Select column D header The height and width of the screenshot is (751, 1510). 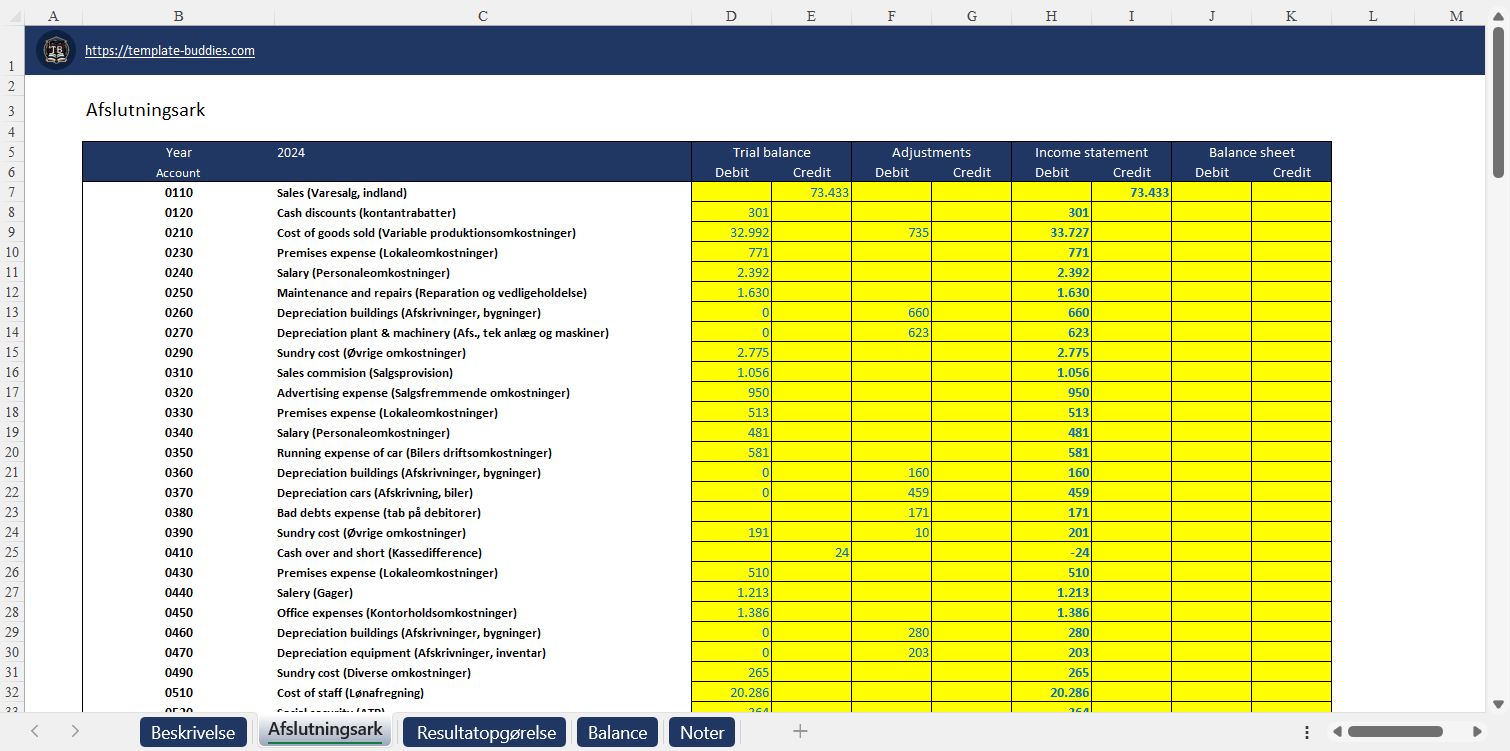point(731,15)
